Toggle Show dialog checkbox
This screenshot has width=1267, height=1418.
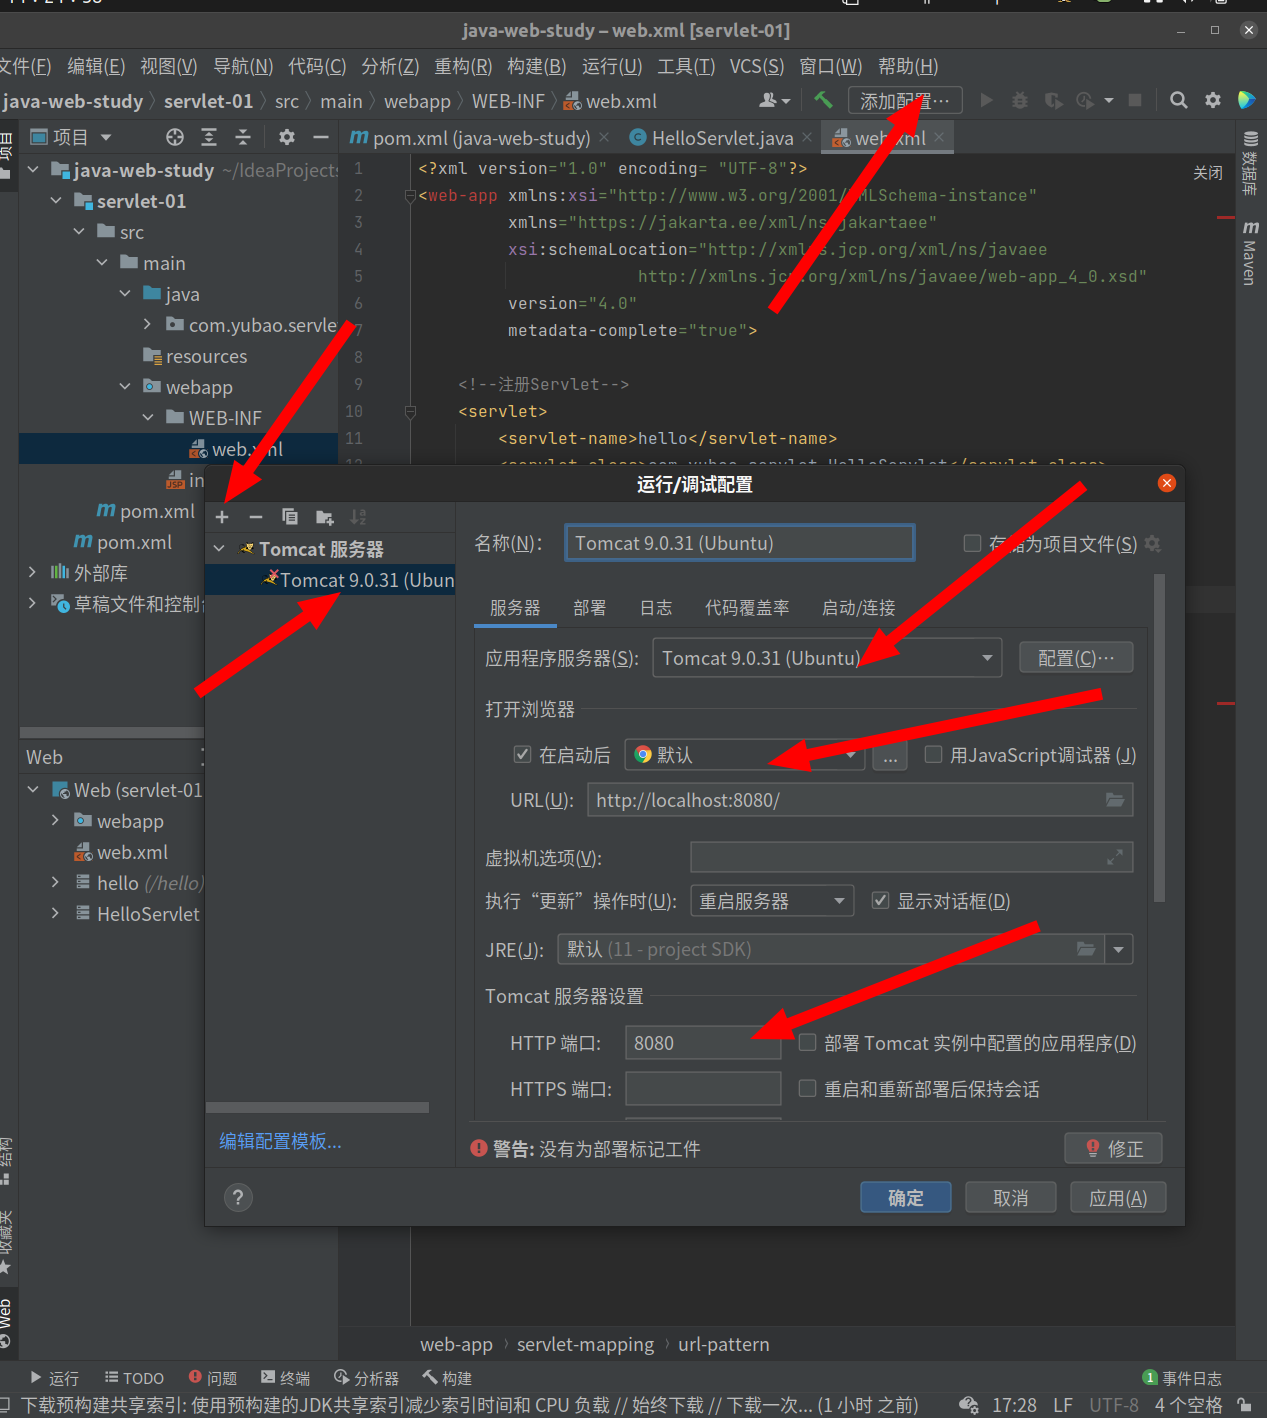880,900
